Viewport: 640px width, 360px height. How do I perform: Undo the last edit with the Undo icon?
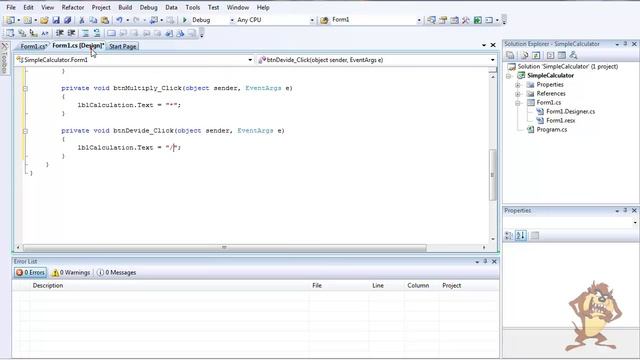[119, 20]
